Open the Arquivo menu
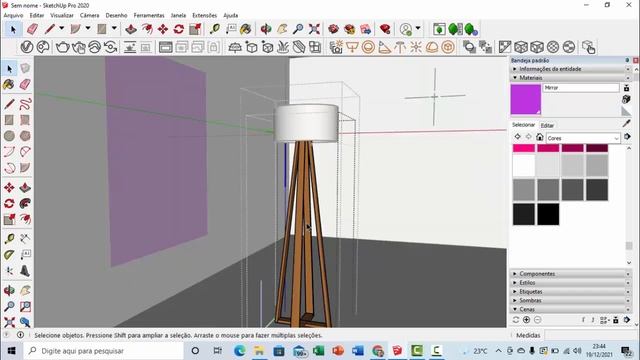The image size is (640, 360). [x=13, y=15]
